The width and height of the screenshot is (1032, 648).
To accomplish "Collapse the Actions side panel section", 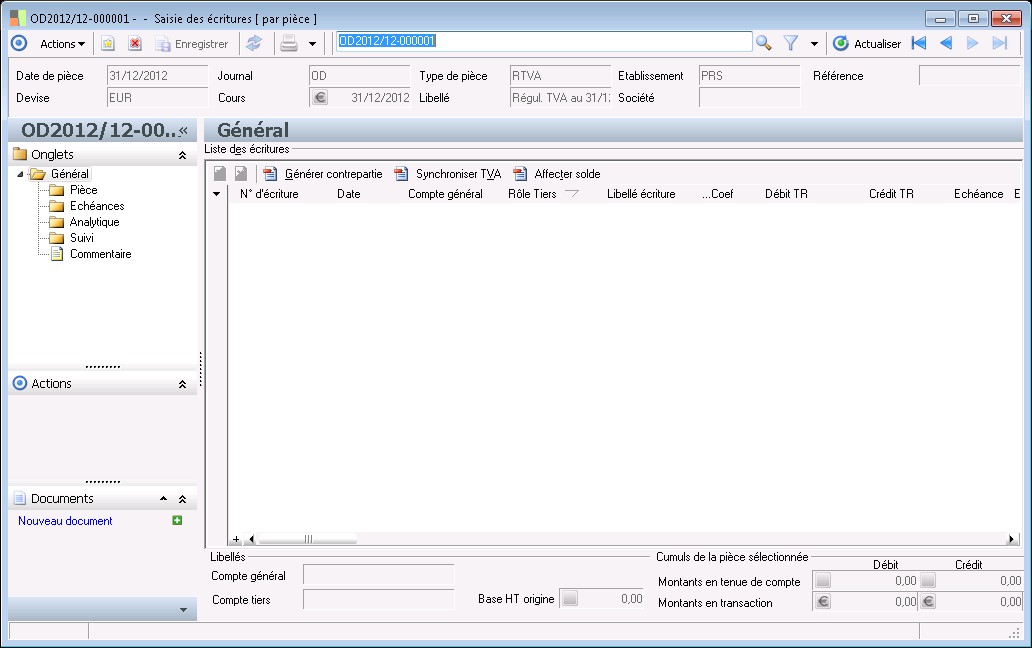I will coord(182,384).
